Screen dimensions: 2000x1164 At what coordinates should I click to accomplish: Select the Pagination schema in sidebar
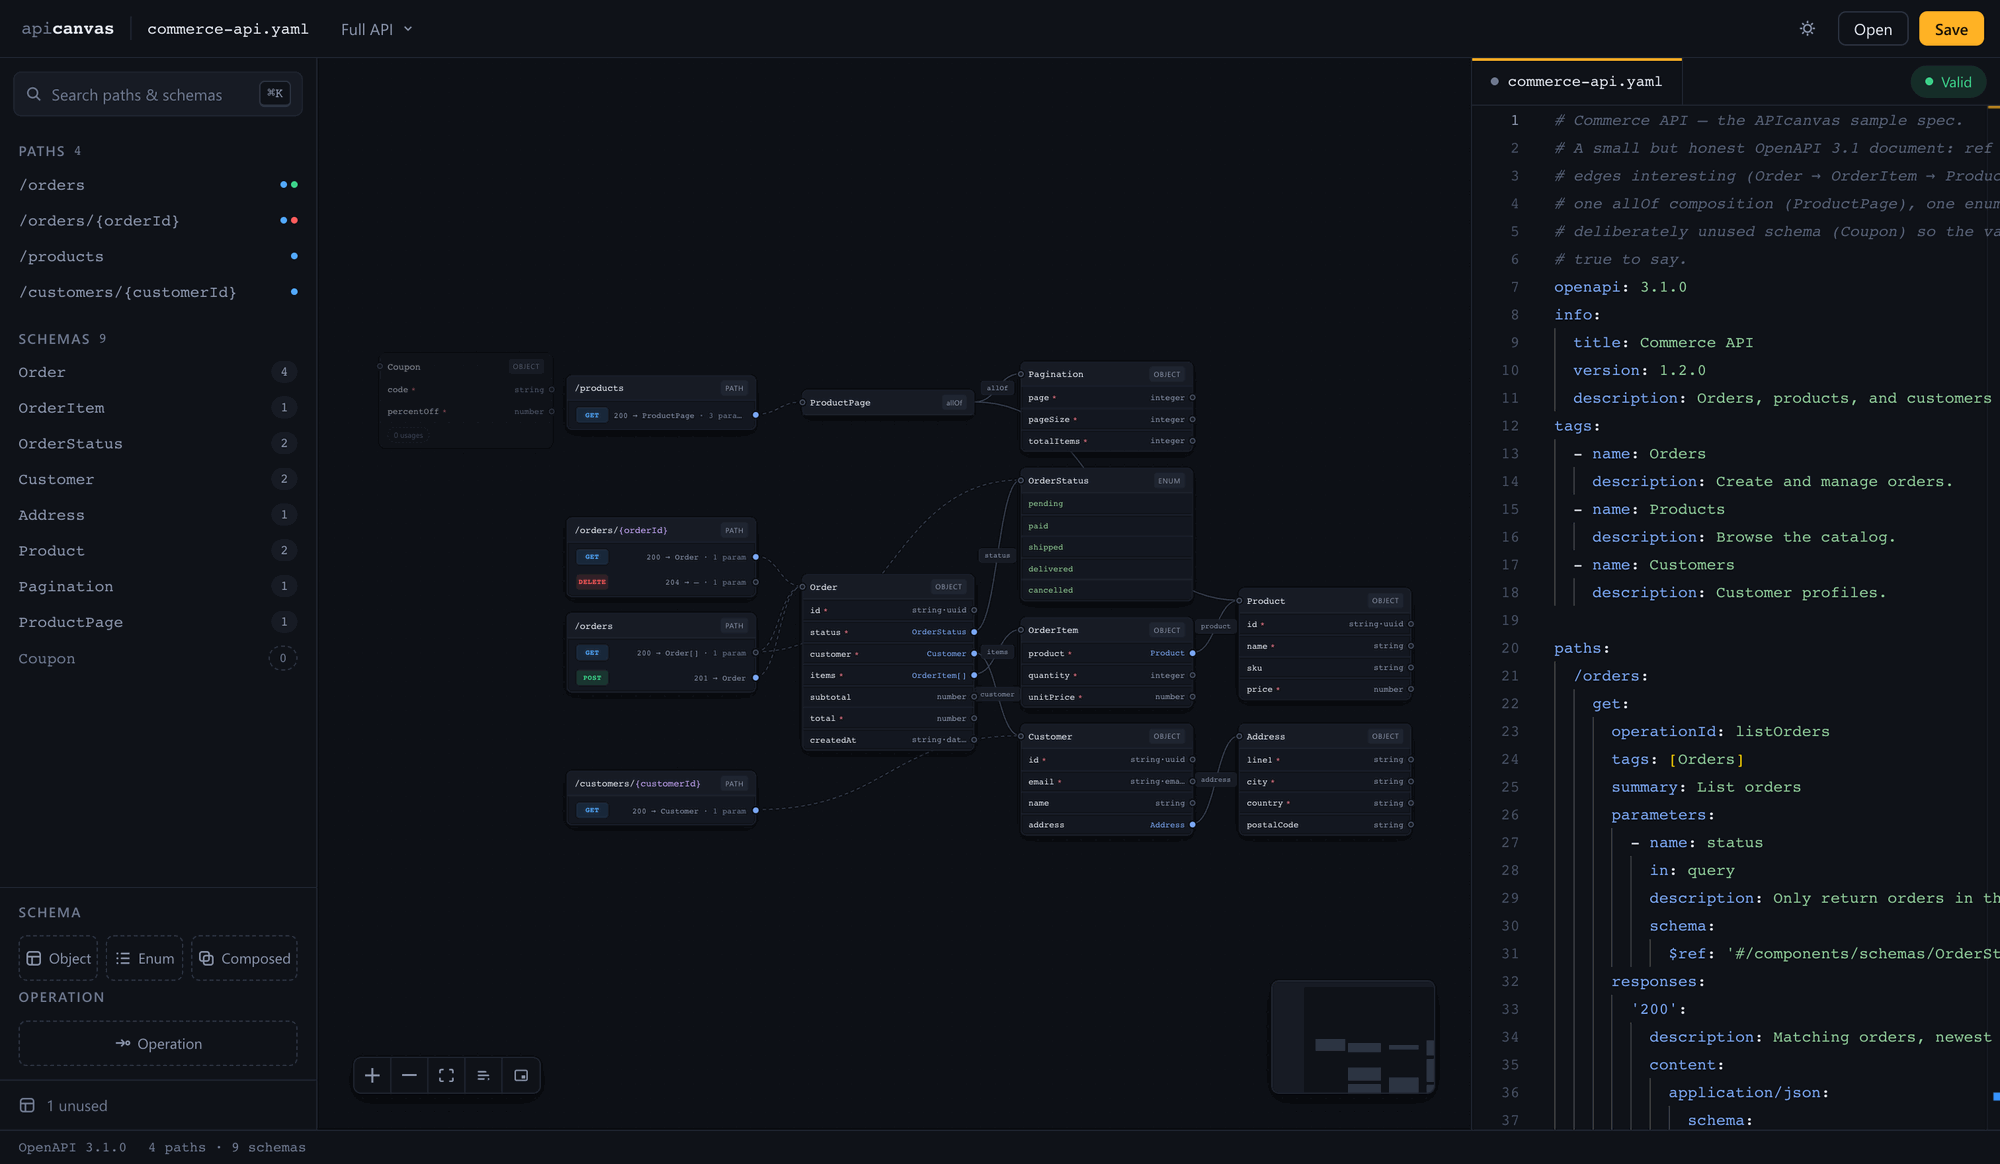[158, 587]
